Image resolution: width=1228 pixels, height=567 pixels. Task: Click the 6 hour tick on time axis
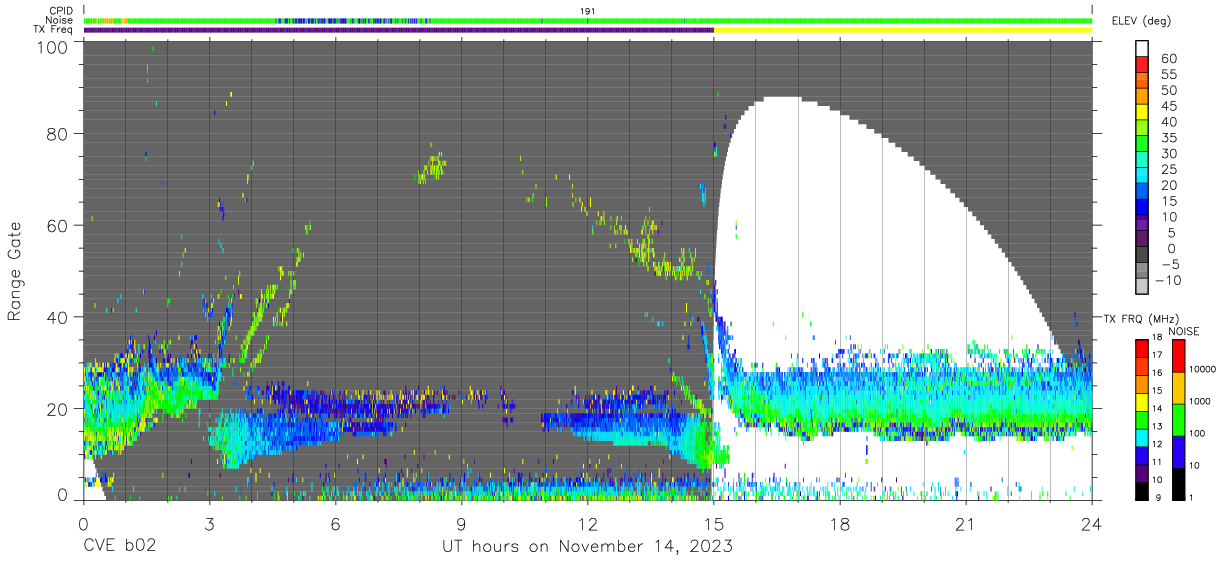[335, 524]
